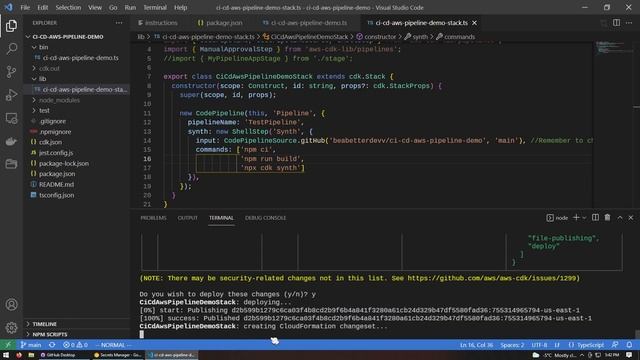Open Run and Debug view

pyautogui.click(x=11, y=95)
